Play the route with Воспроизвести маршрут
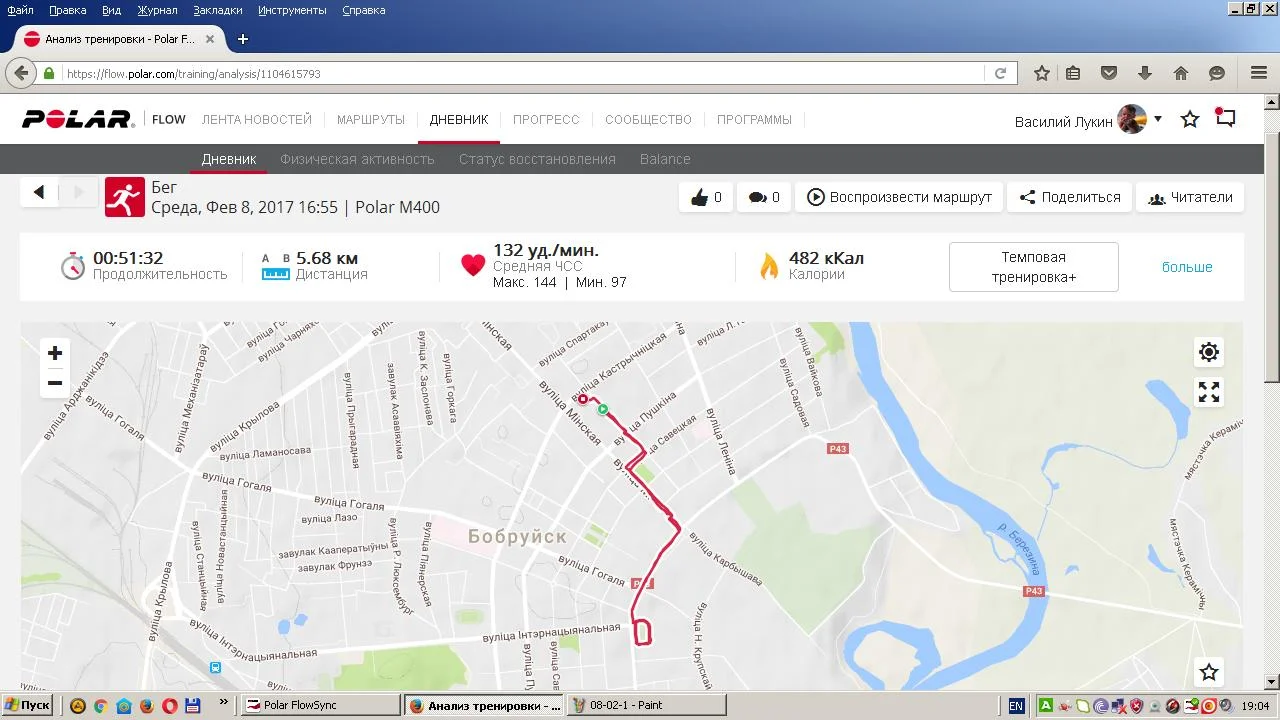 tap(899, 197)
